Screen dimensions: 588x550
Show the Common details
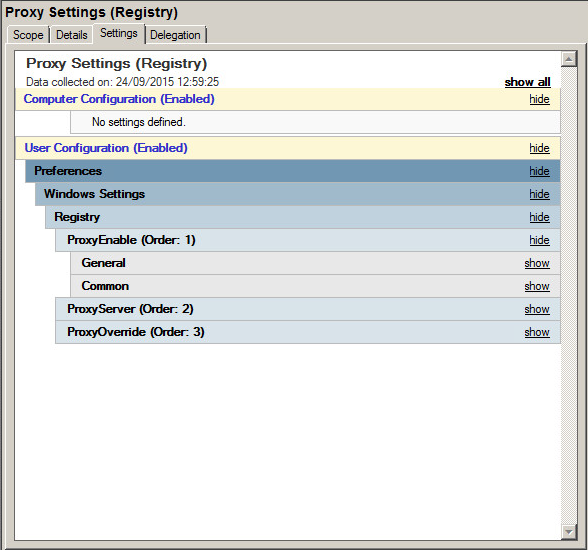coord(537,286)
